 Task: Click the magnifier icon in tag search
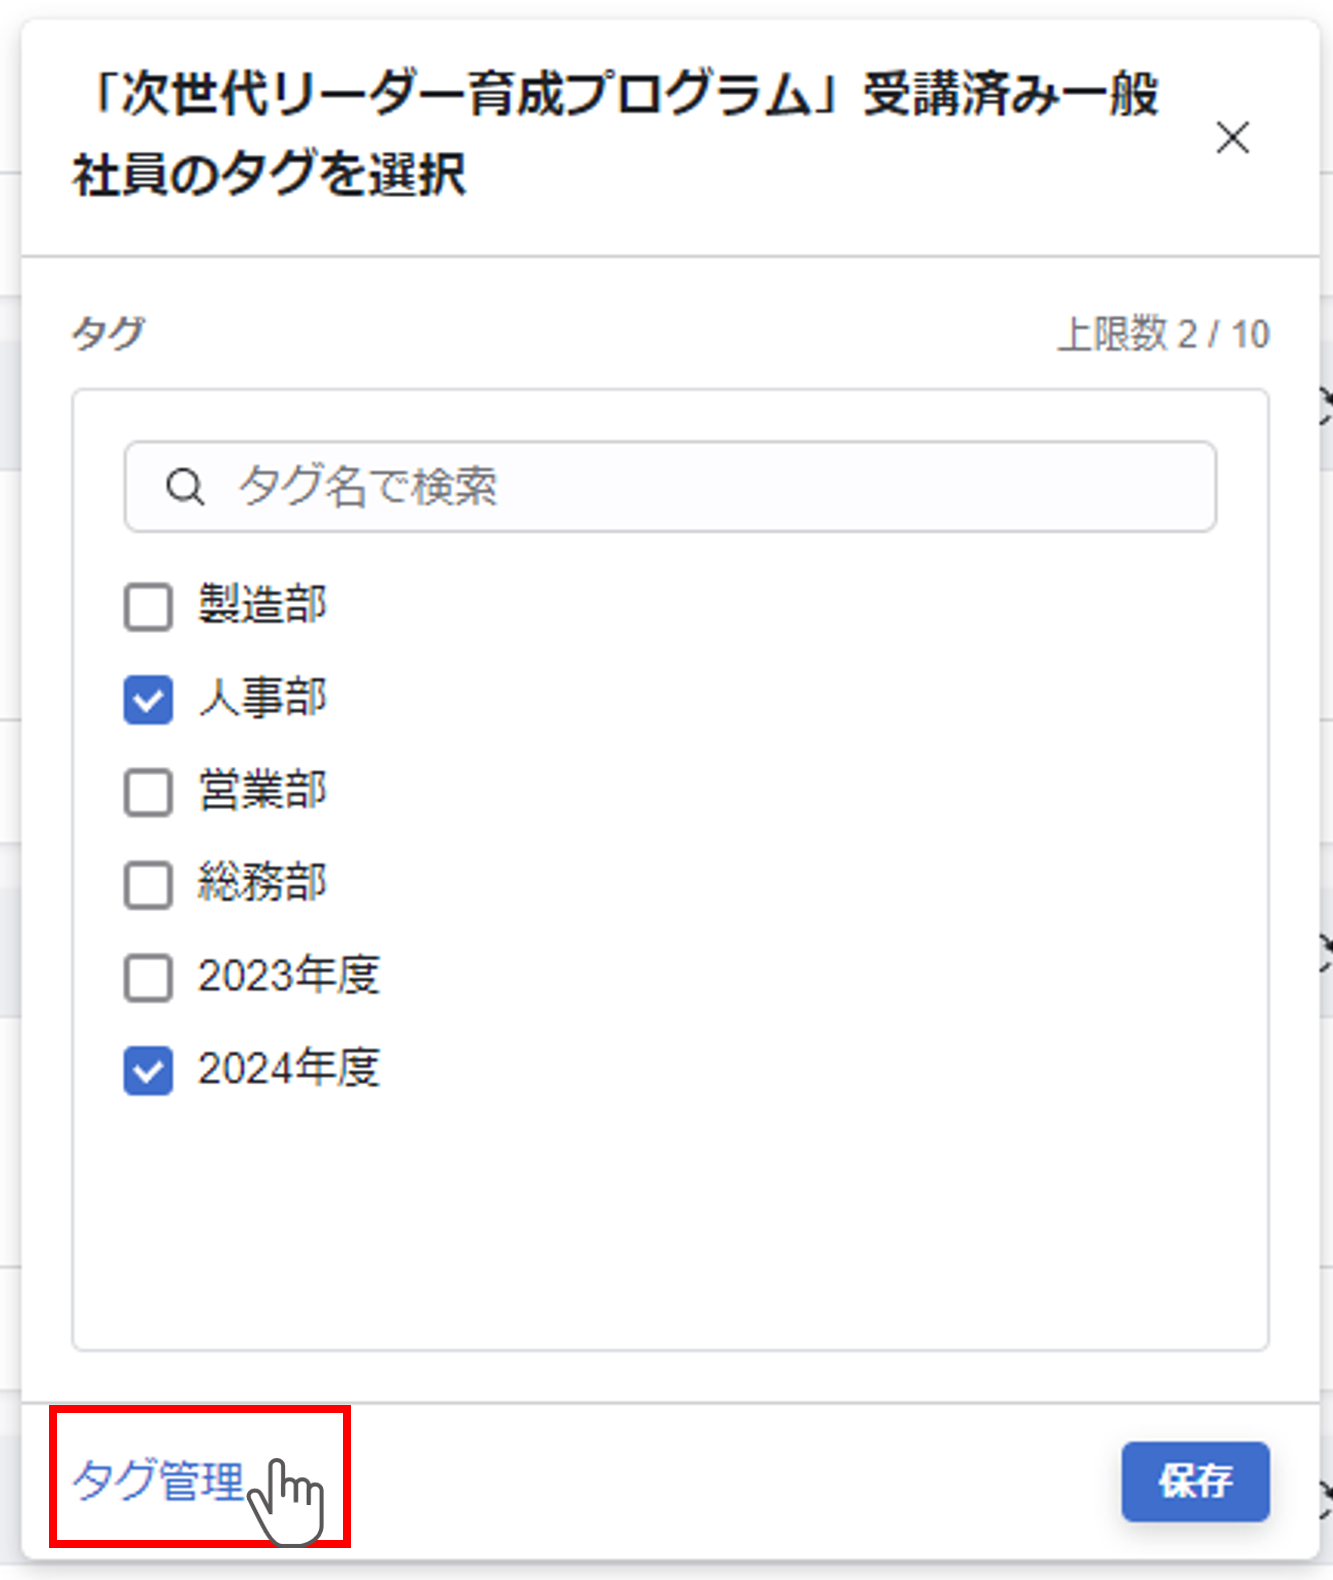coord(185,487)
